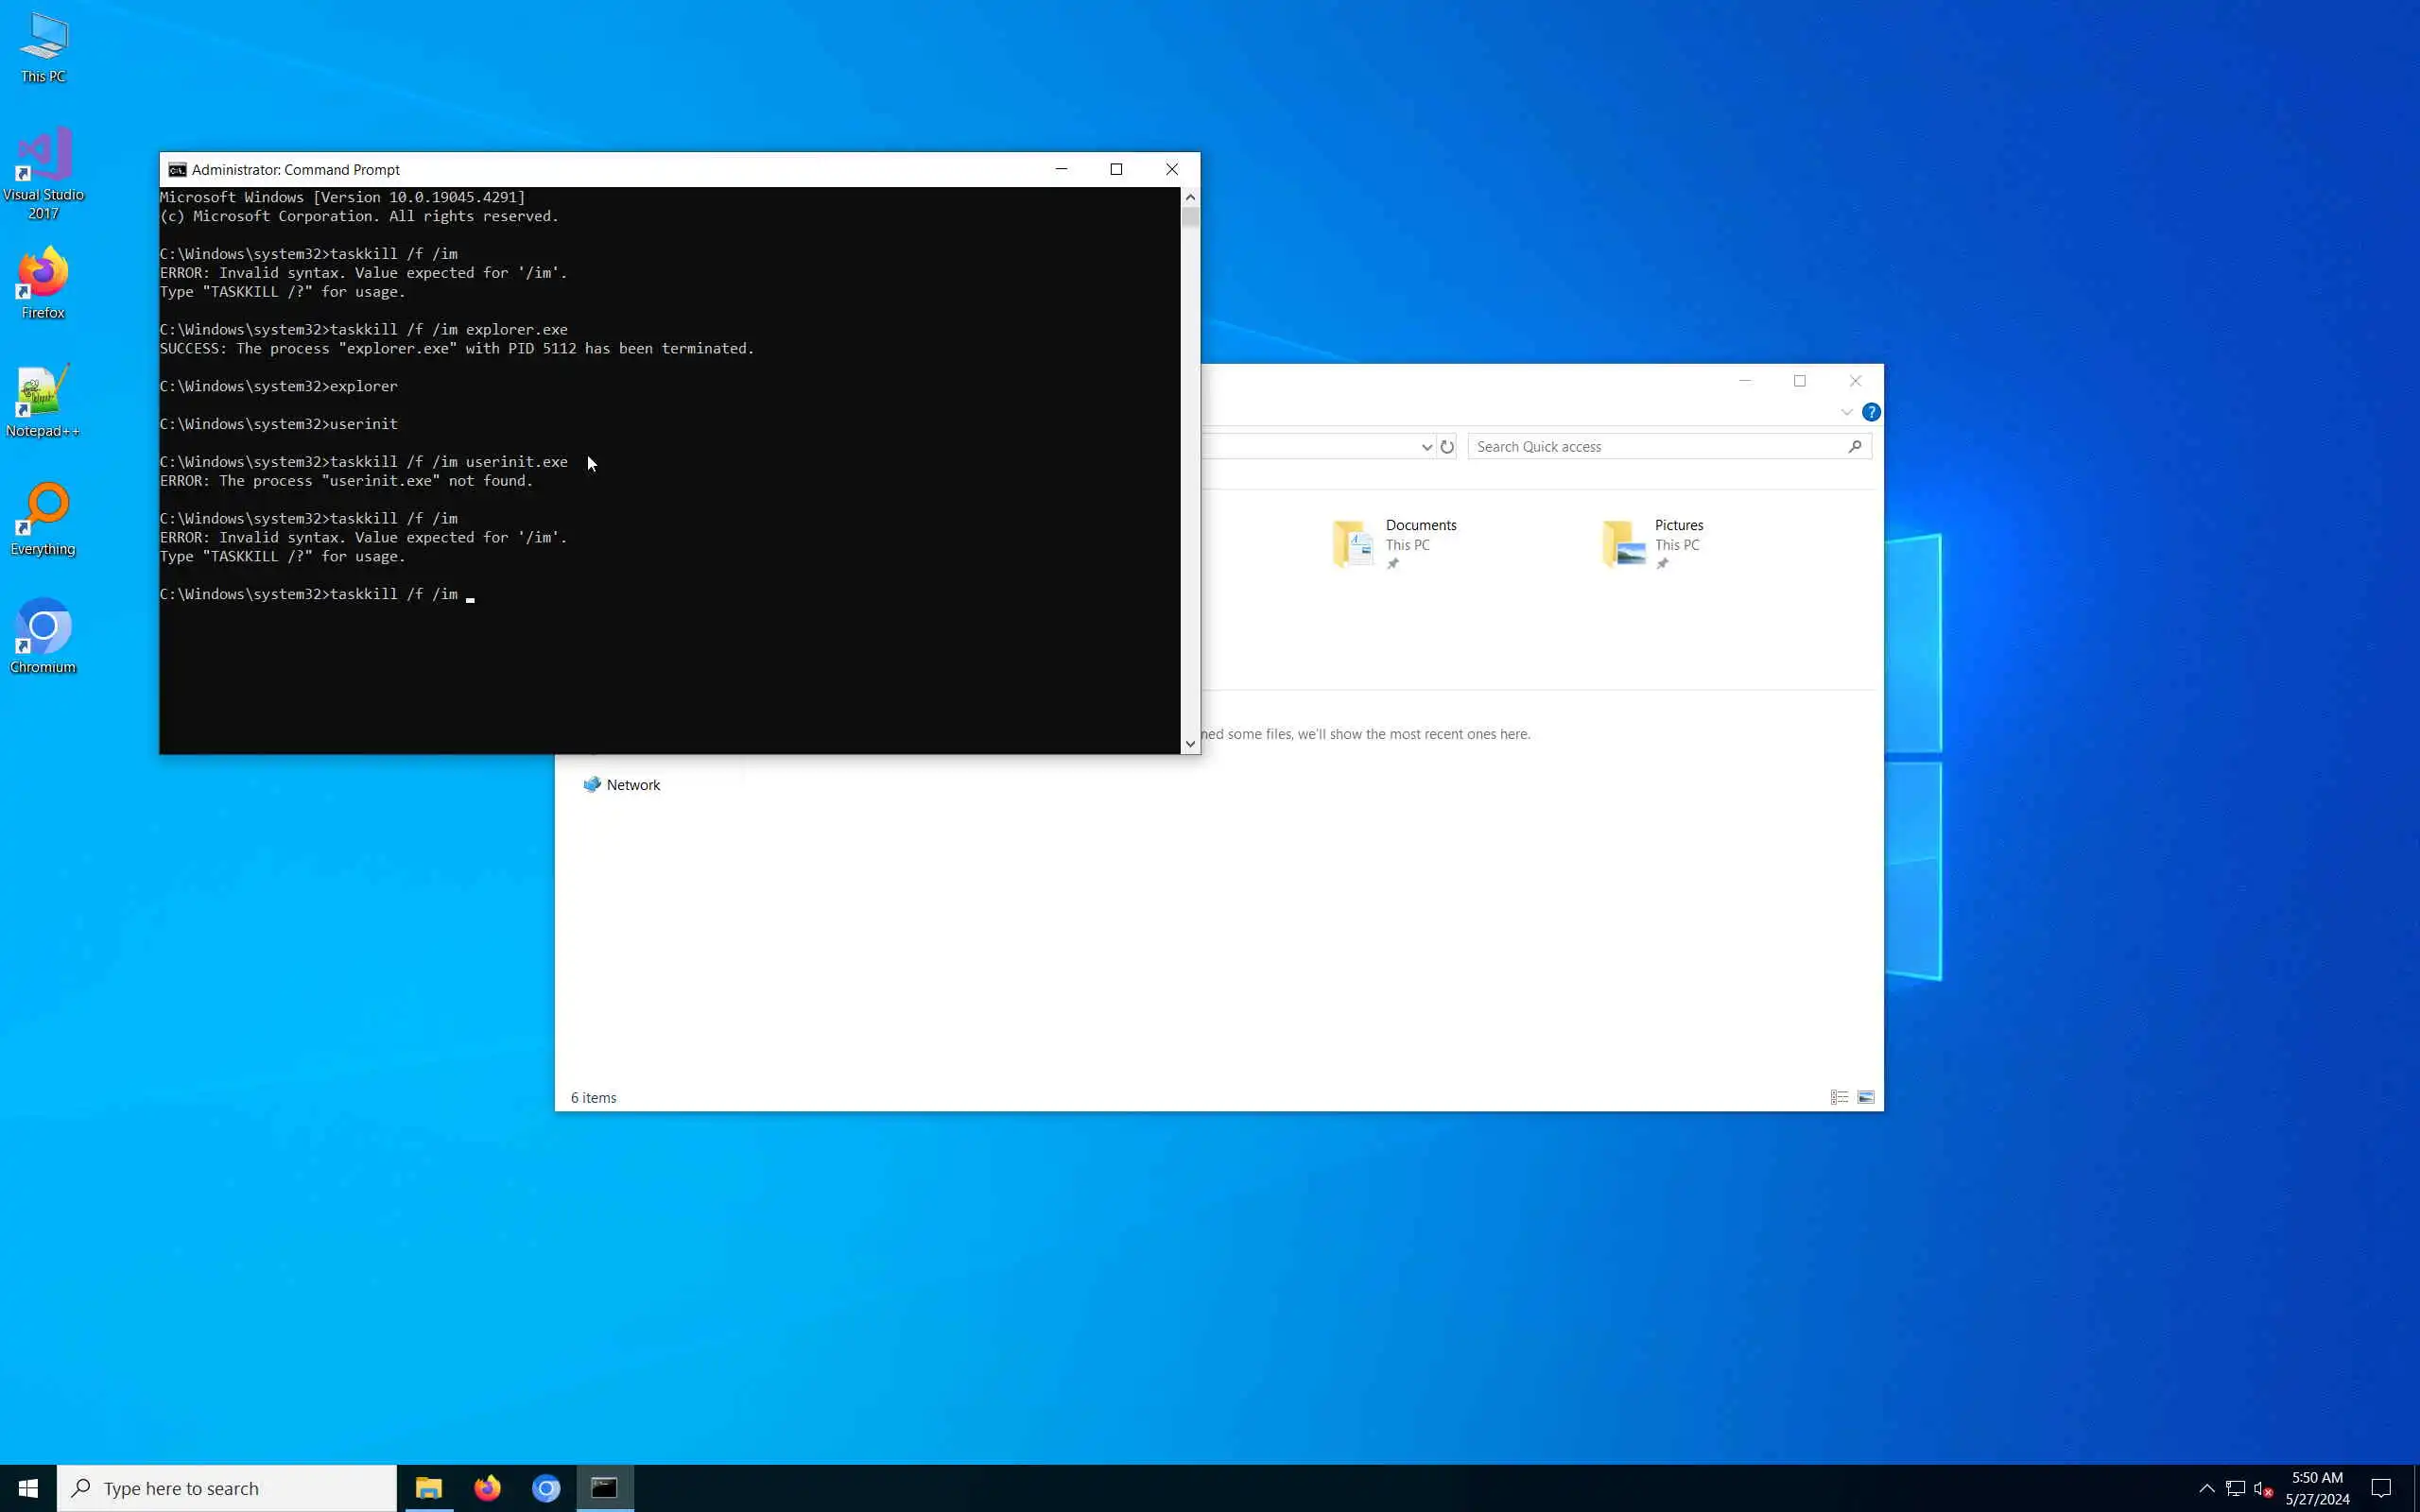The image size is (2420, 1512).
Task: Switch to the large icons view toggle
Action: pos(1866,1098)
